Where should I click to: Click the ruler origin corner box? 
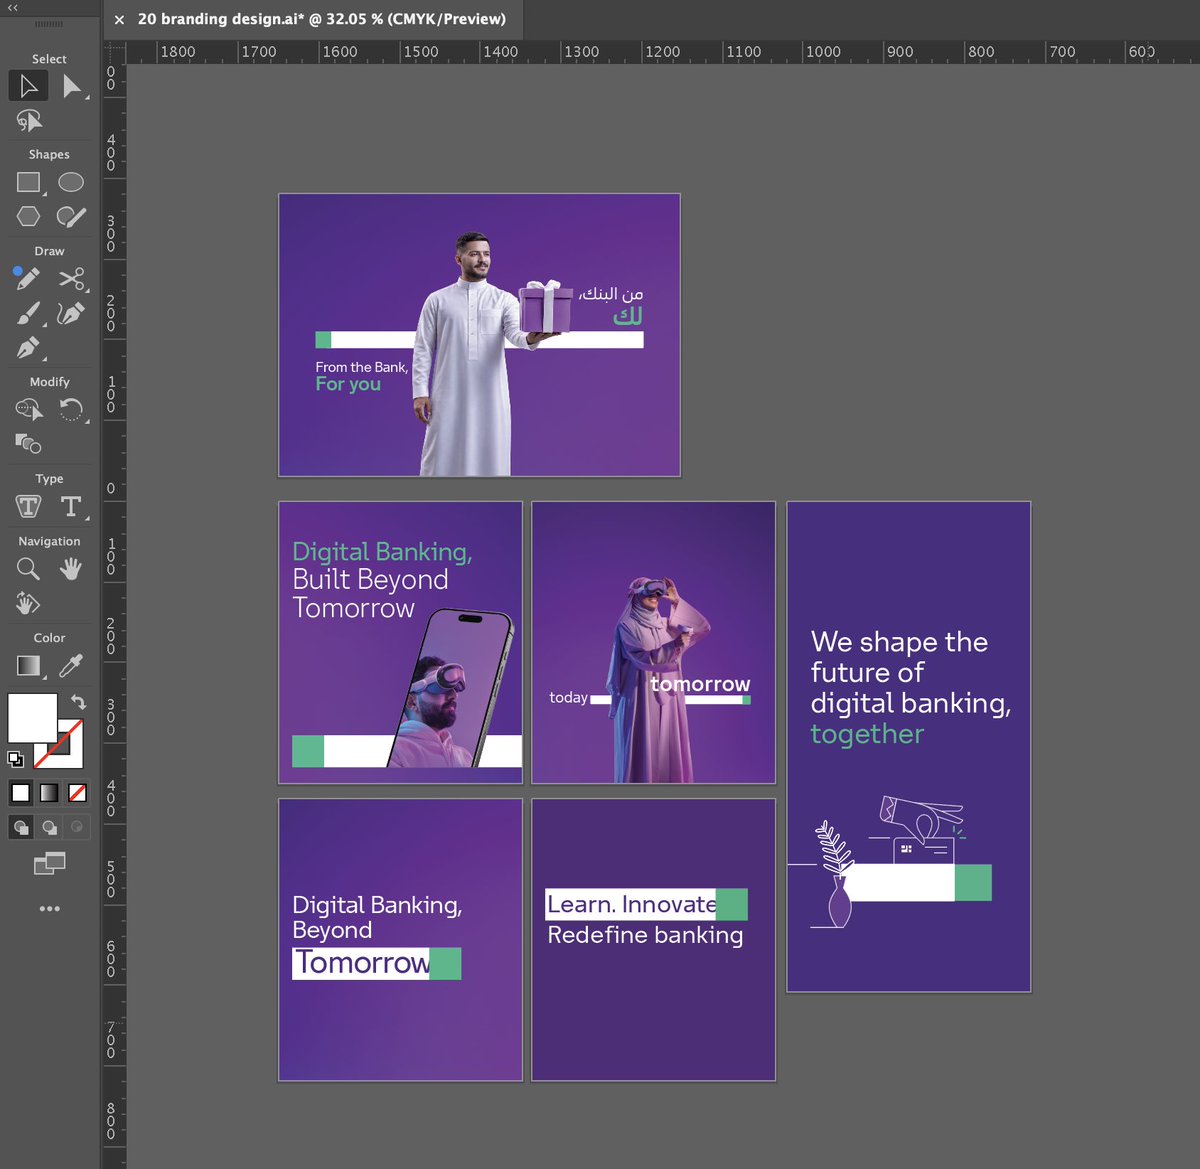coord(114,52)
